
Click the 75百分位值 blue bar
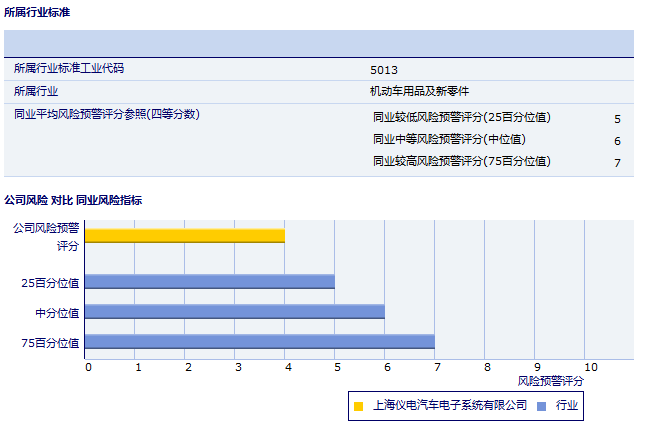tap(260, 342)
